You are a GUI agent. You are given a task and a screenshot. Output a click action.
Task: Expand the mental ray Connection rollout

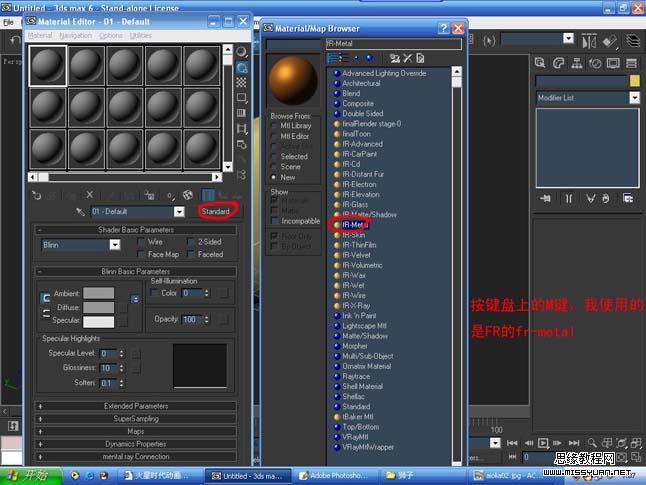pos(136,457)
